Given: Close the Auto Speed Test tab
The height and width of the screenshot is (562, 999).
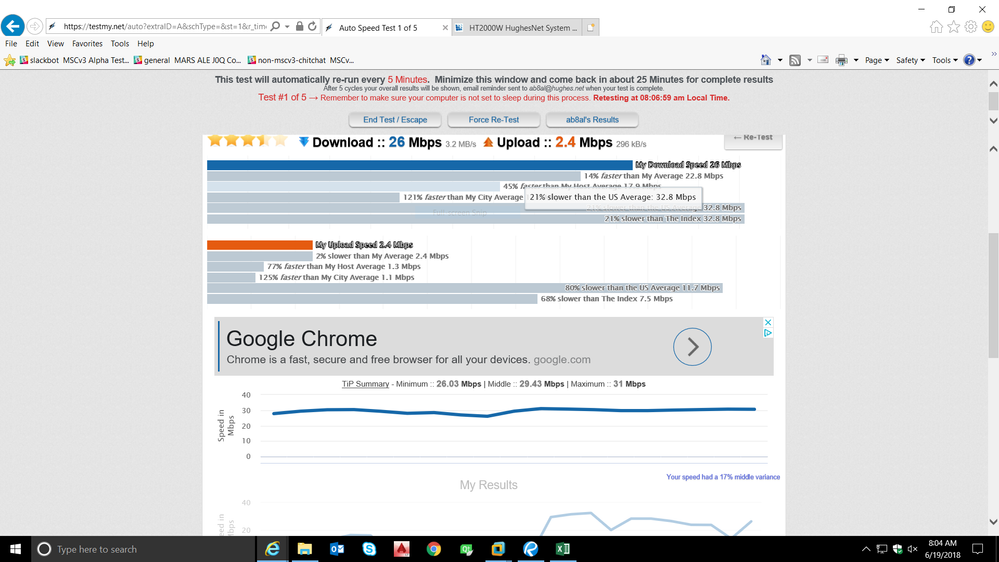Looking at the screenshot, I should tap(445, 28).
